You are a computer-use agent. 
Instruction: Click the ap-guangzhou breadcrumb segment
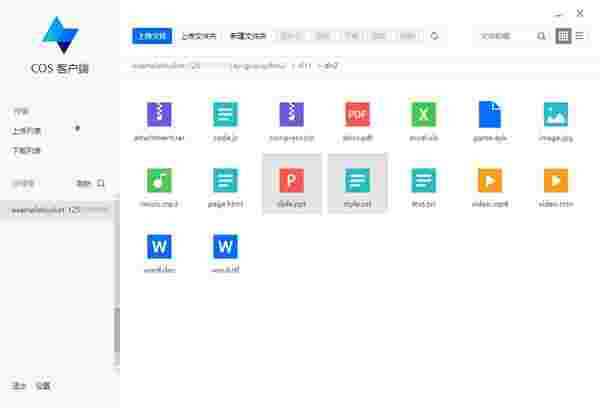(x=258, y=66)
